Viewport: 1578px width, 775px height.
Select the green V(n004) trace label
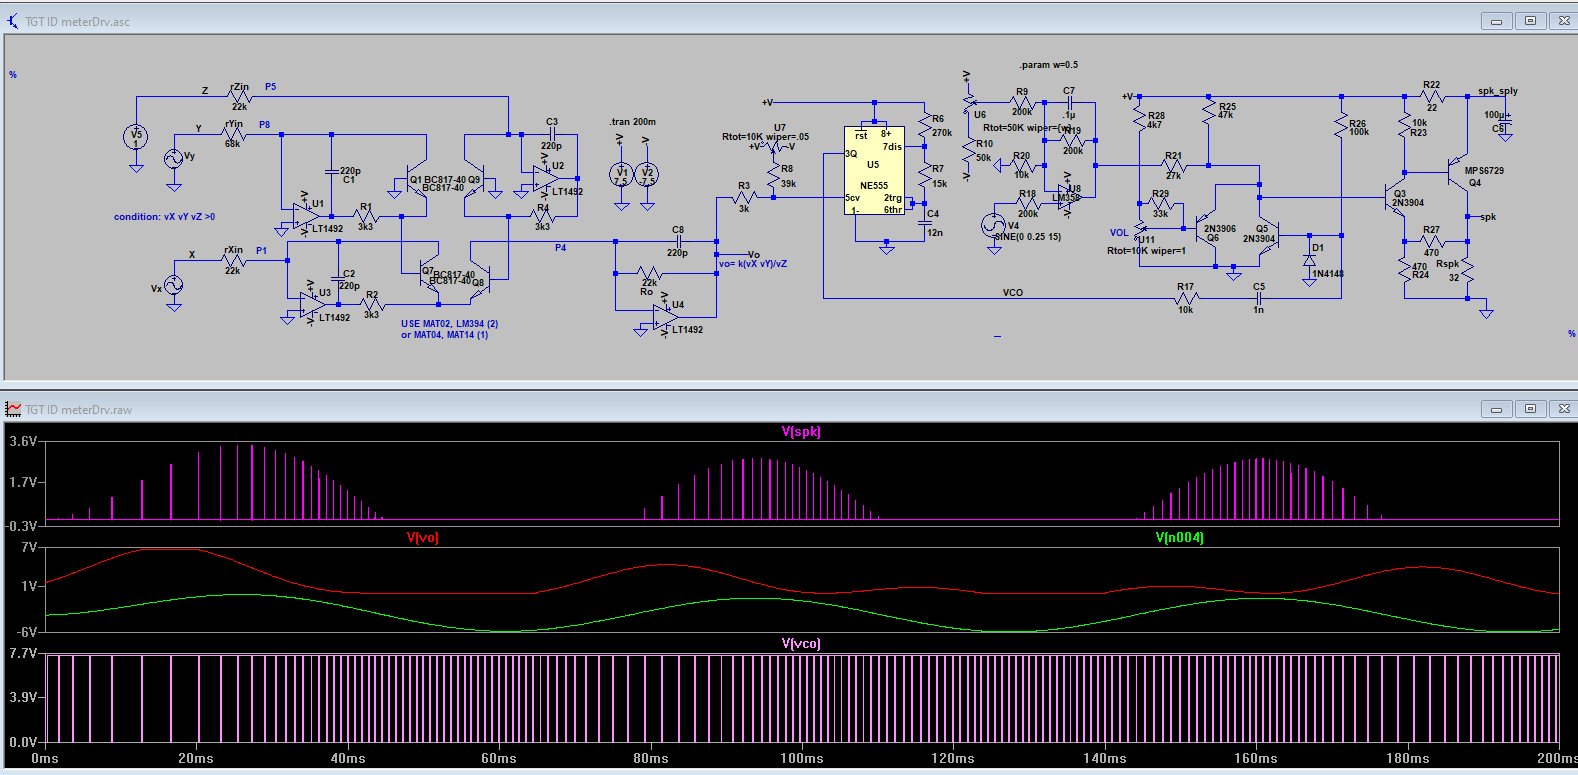tap(1179, 538)
